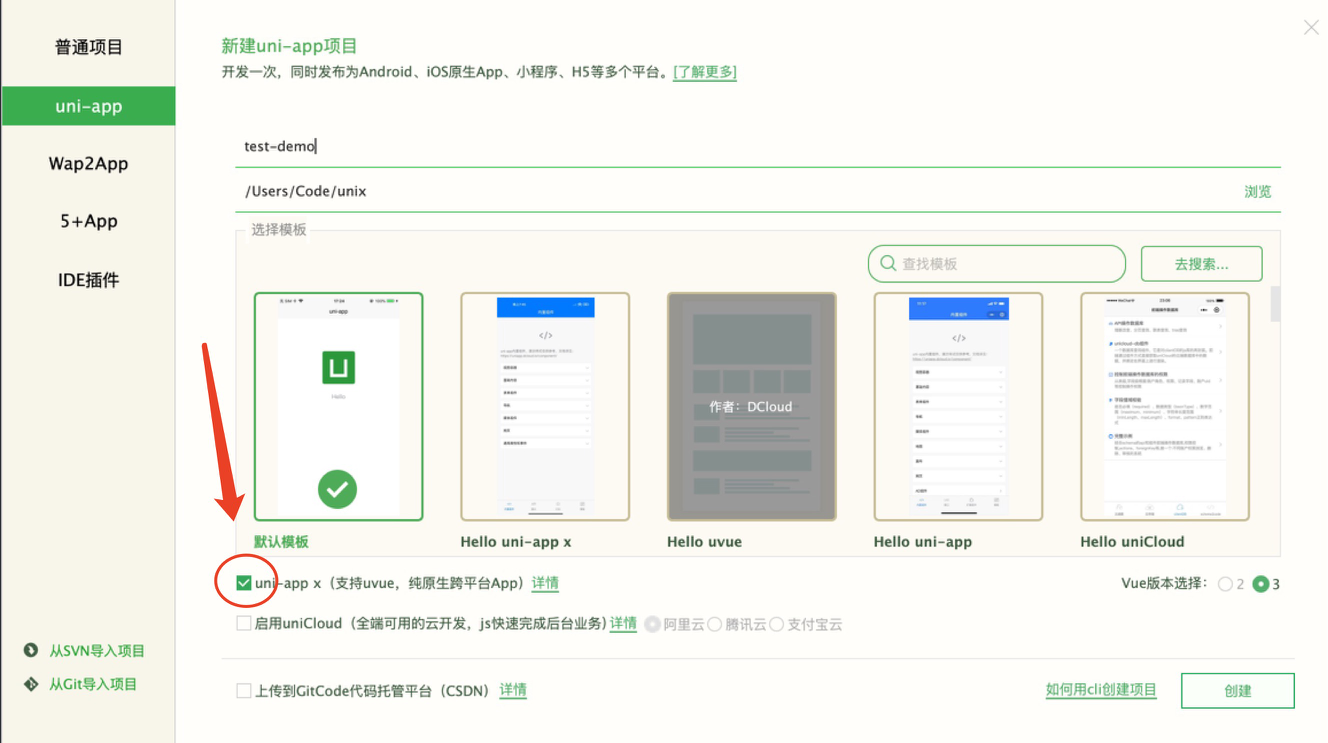
Task: Click 浏览 to browse project location
Action: (1258, 191)
